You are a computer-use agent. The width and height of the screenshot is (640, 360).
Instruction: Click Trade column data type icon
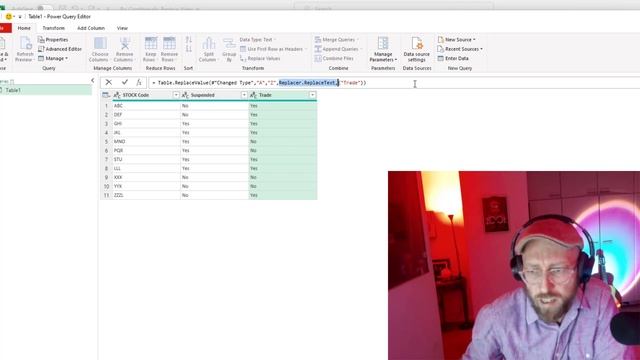(253, 95)
